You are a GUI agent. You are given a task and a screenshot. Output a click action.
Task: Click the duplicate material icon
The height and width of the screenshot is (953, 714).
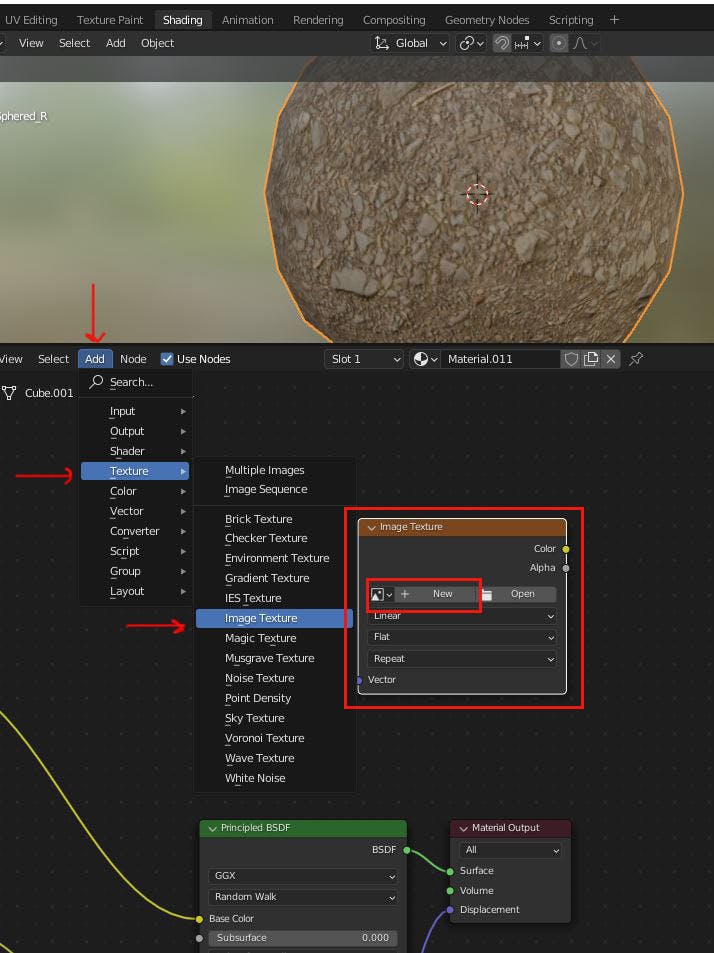pos(591,359)
